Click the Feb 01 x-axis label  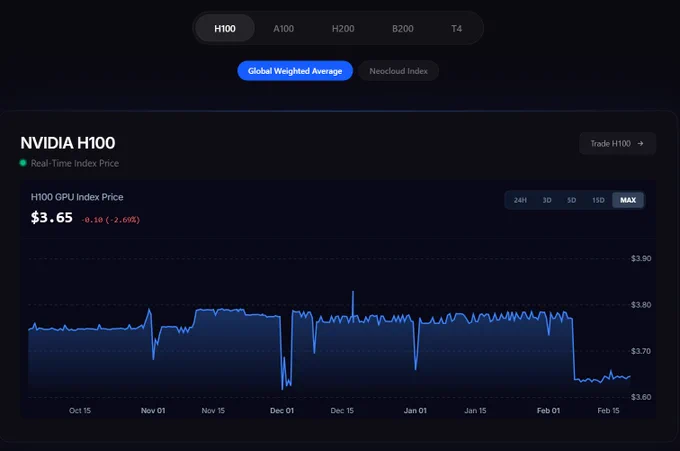(x=548, y=410)
